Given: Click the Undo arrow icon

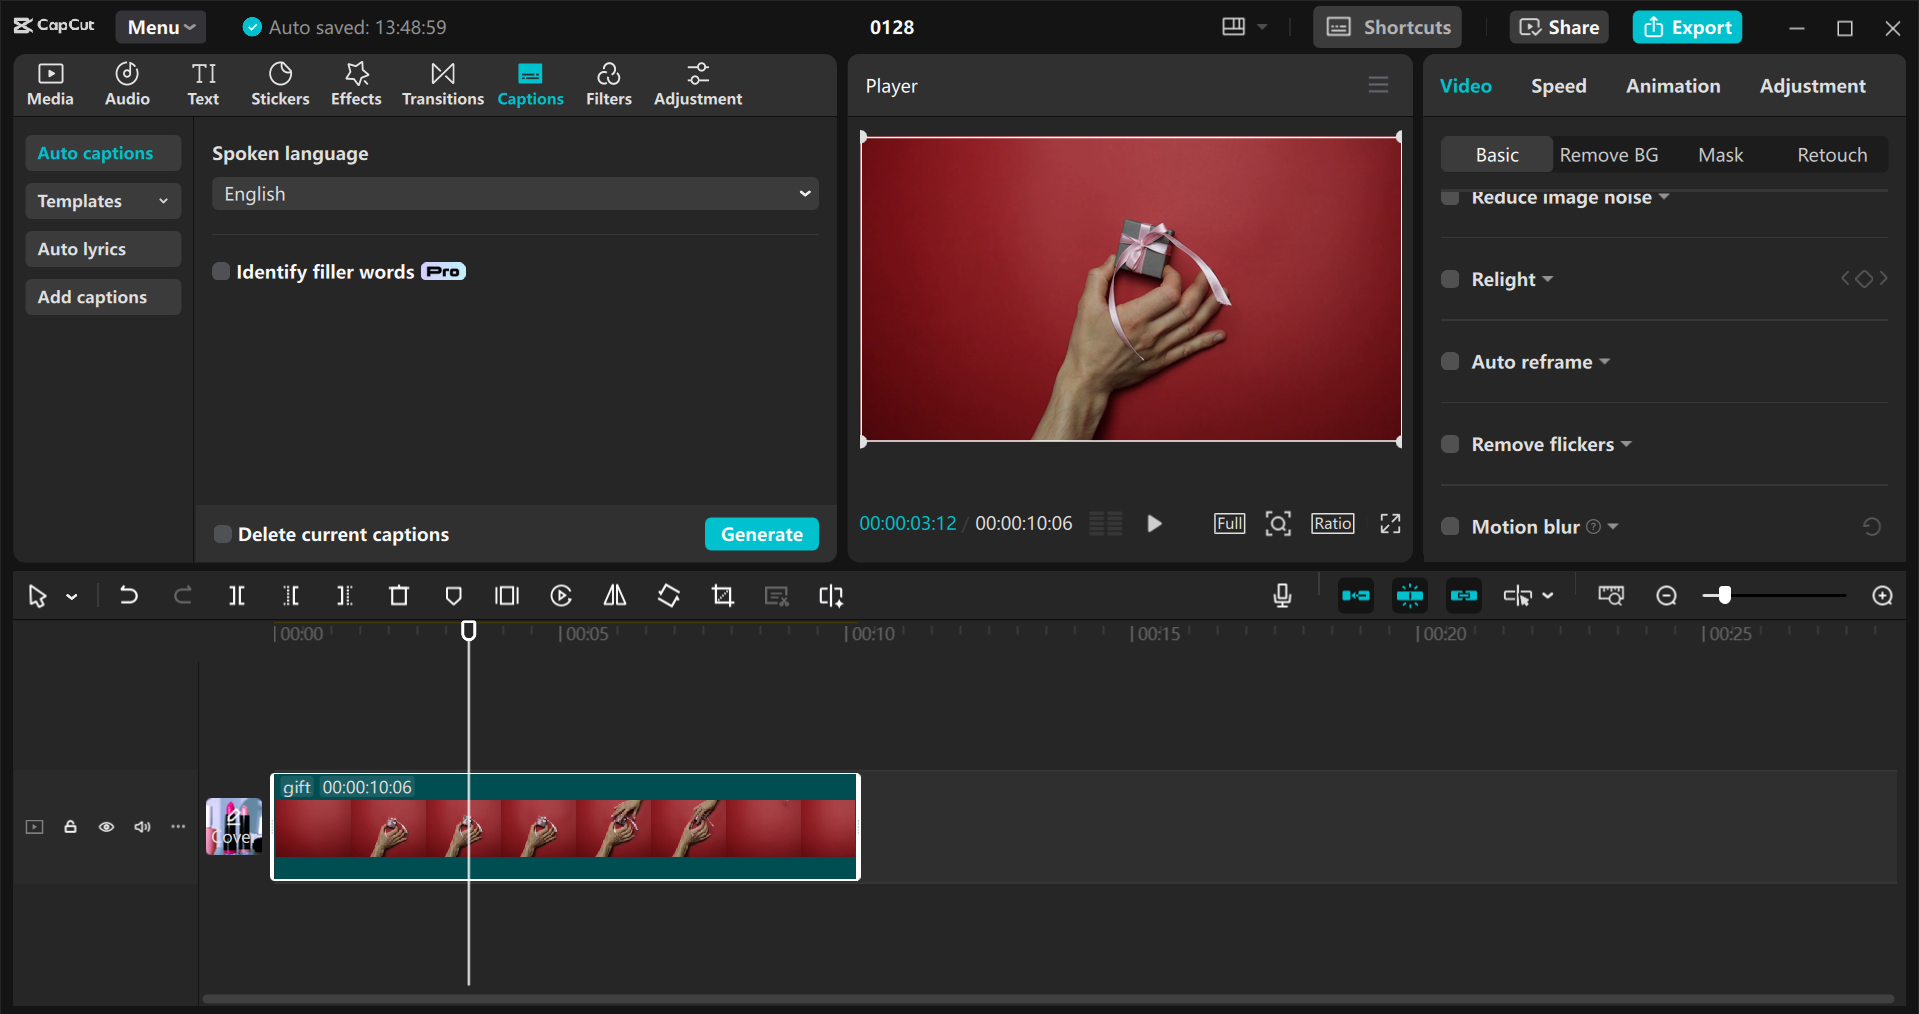Looking at the screenshot, I should point(129,596).
